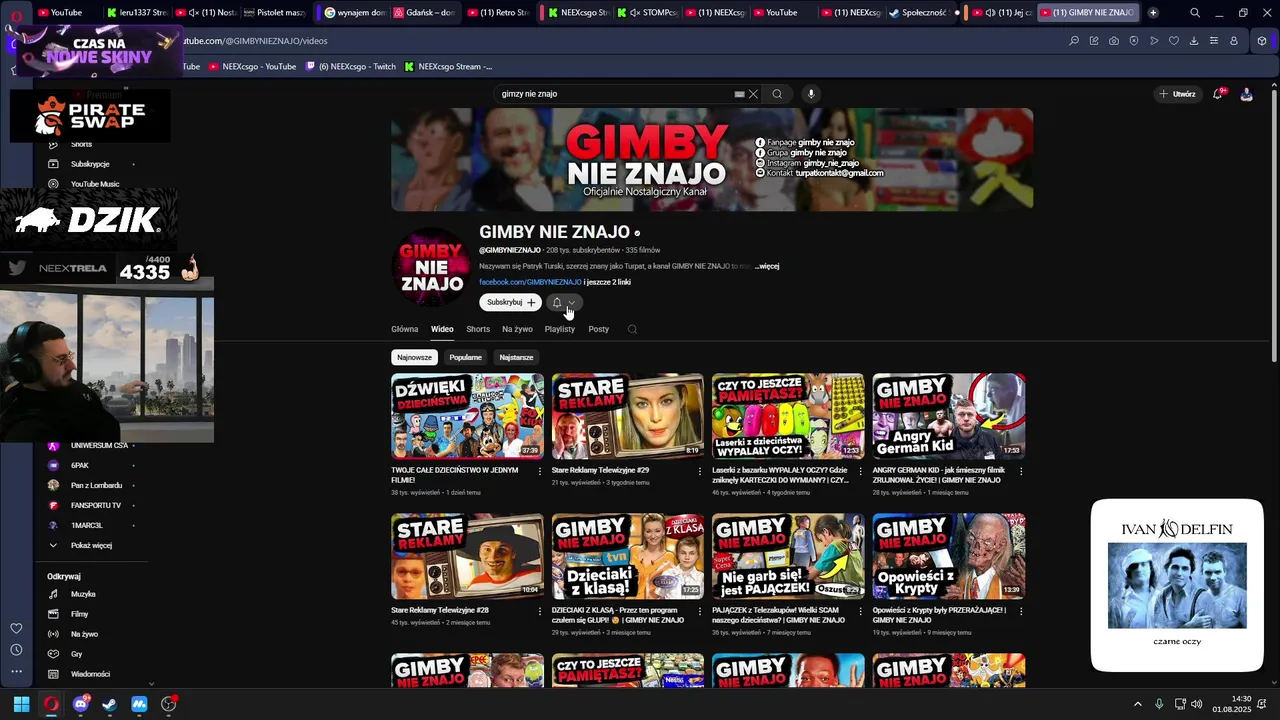Search tabs with the title bar magnifier
The image size is (1280, 720).
(x=1195, y=13)
